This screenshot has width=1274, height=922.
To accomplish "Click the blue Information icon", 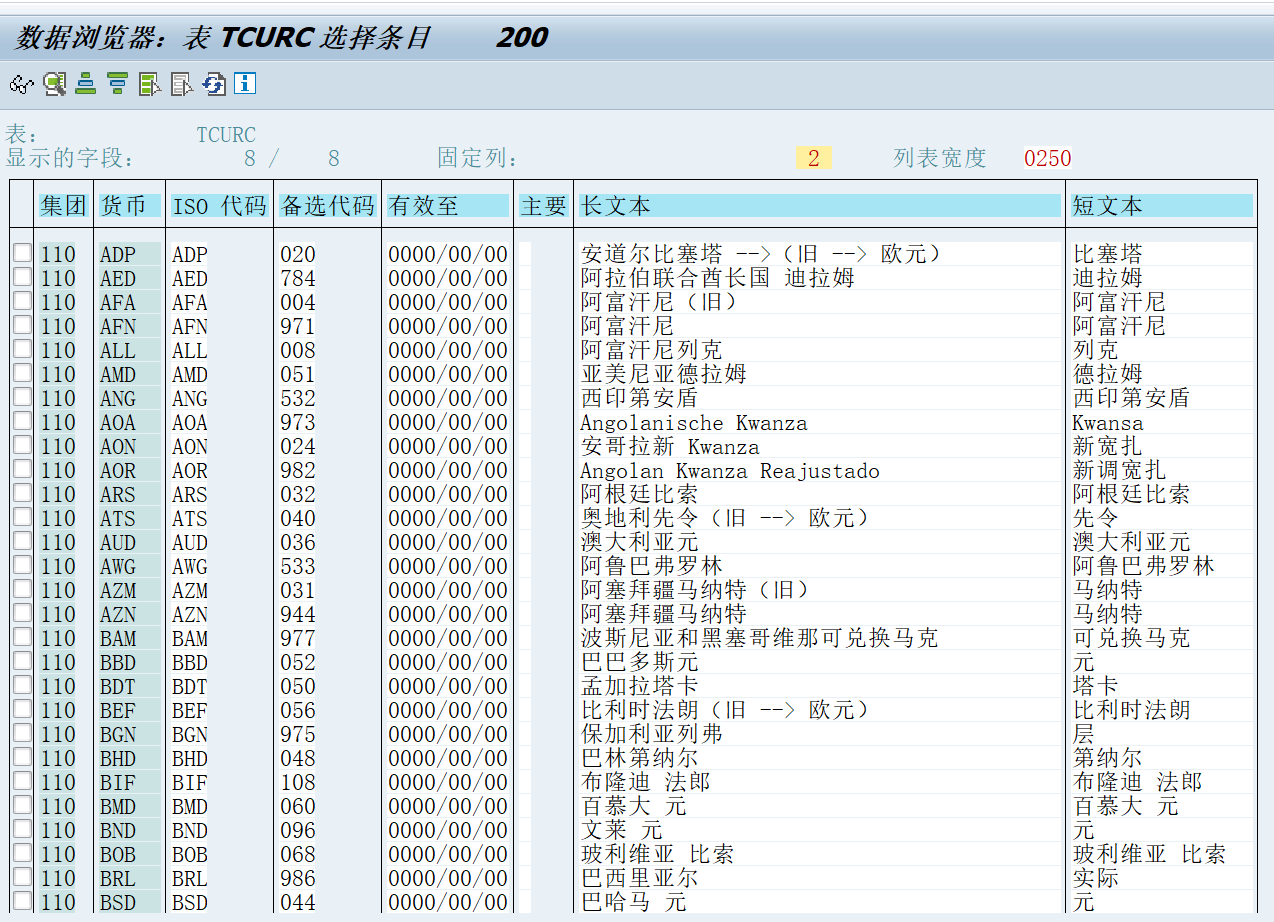I will (245, 83).
